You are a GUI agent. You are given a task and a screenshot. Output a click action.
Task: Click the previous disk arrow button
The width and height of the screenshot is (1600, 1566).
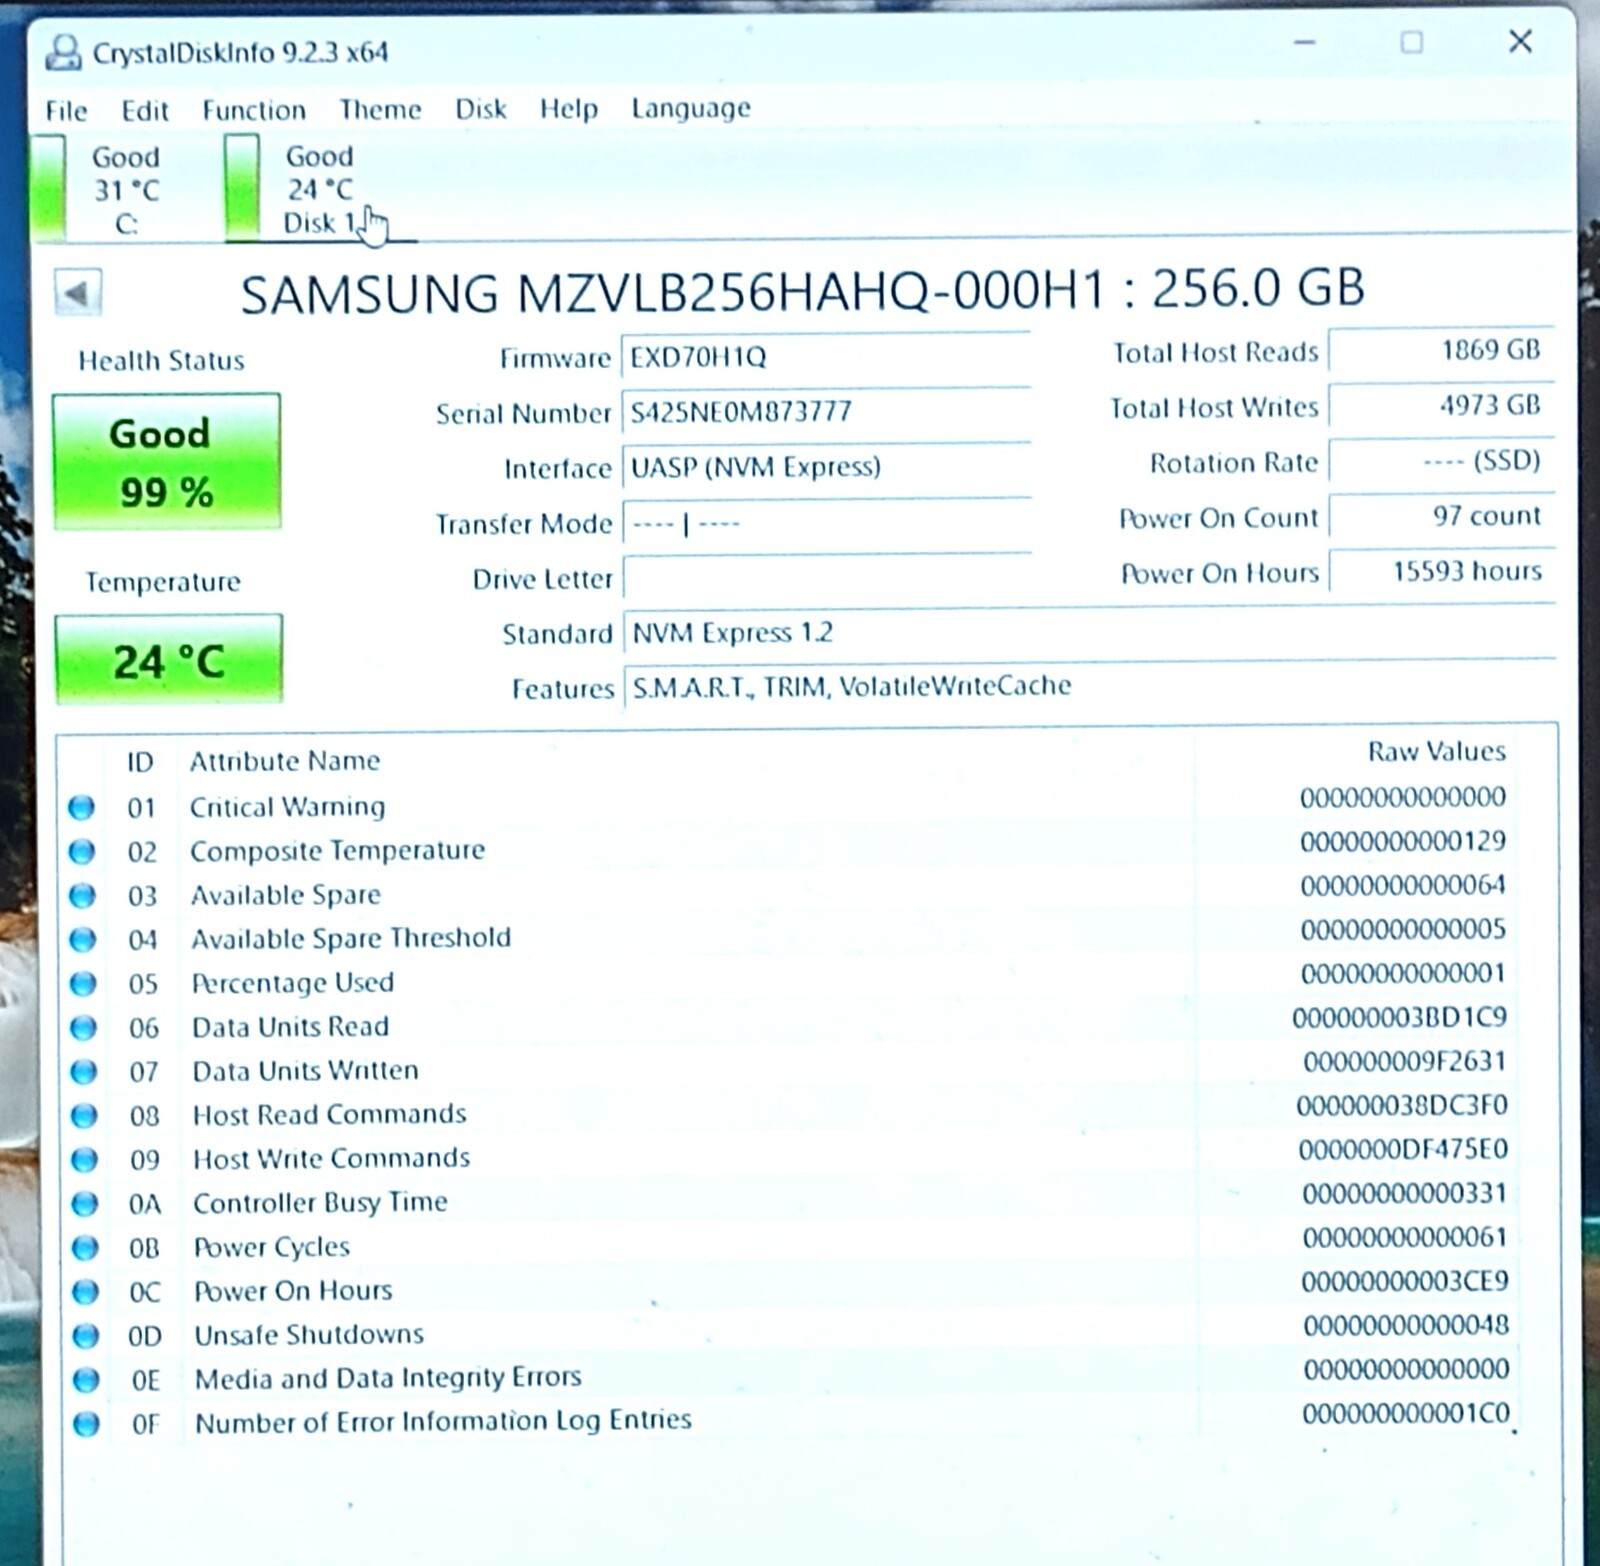pos(78,293)
